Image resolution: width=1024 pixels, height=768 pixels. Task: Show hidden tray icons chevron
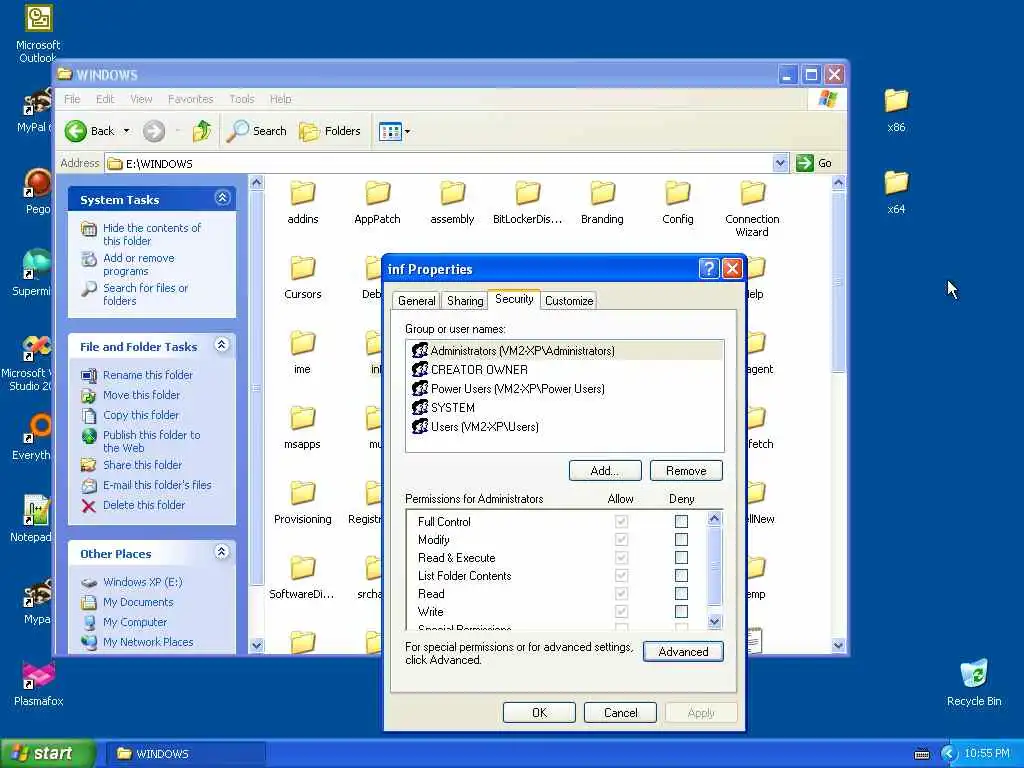[x=948, y=754]
